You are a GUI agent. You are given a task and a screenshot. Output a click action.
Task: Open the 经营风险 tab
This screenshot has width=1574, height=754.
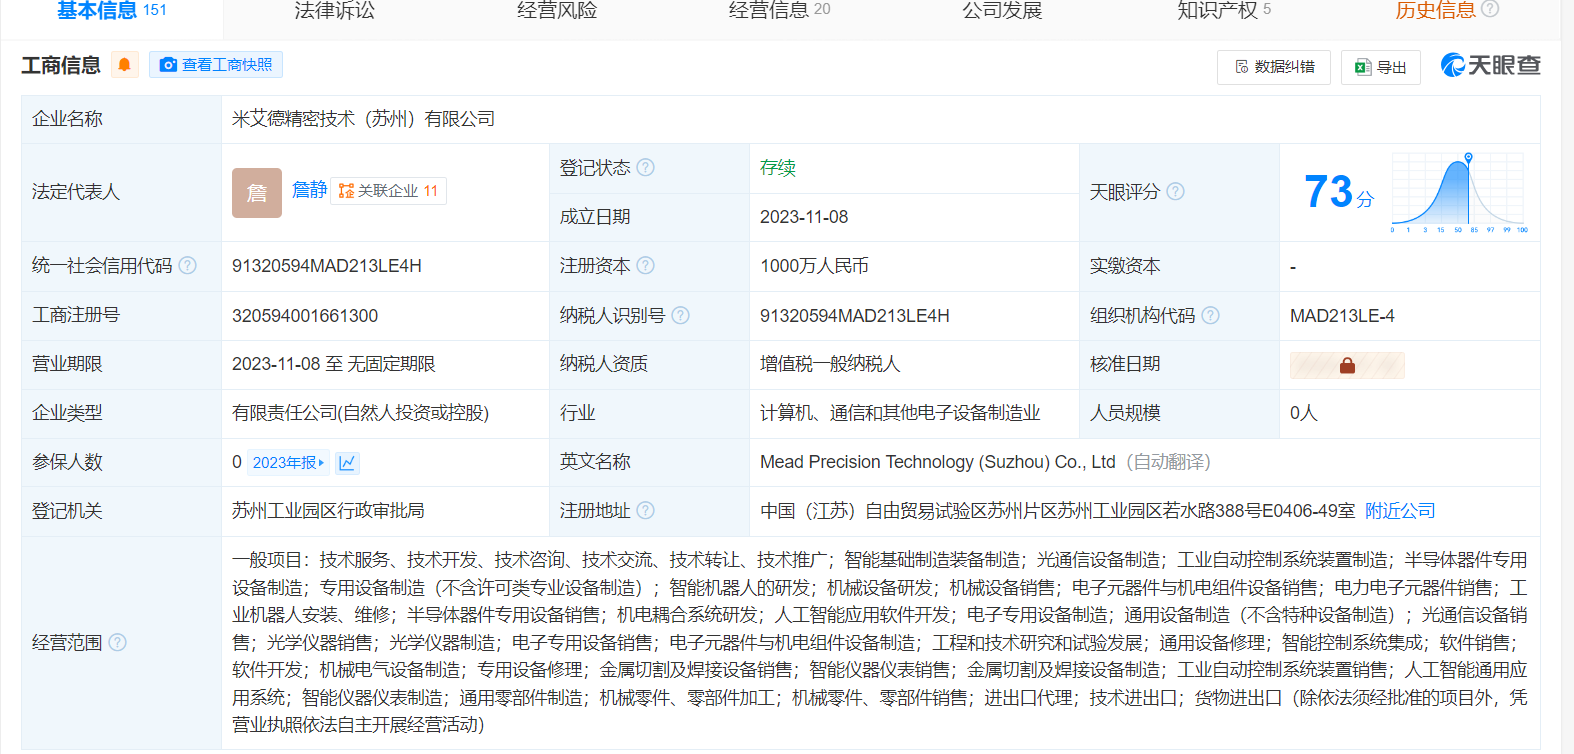557,10
